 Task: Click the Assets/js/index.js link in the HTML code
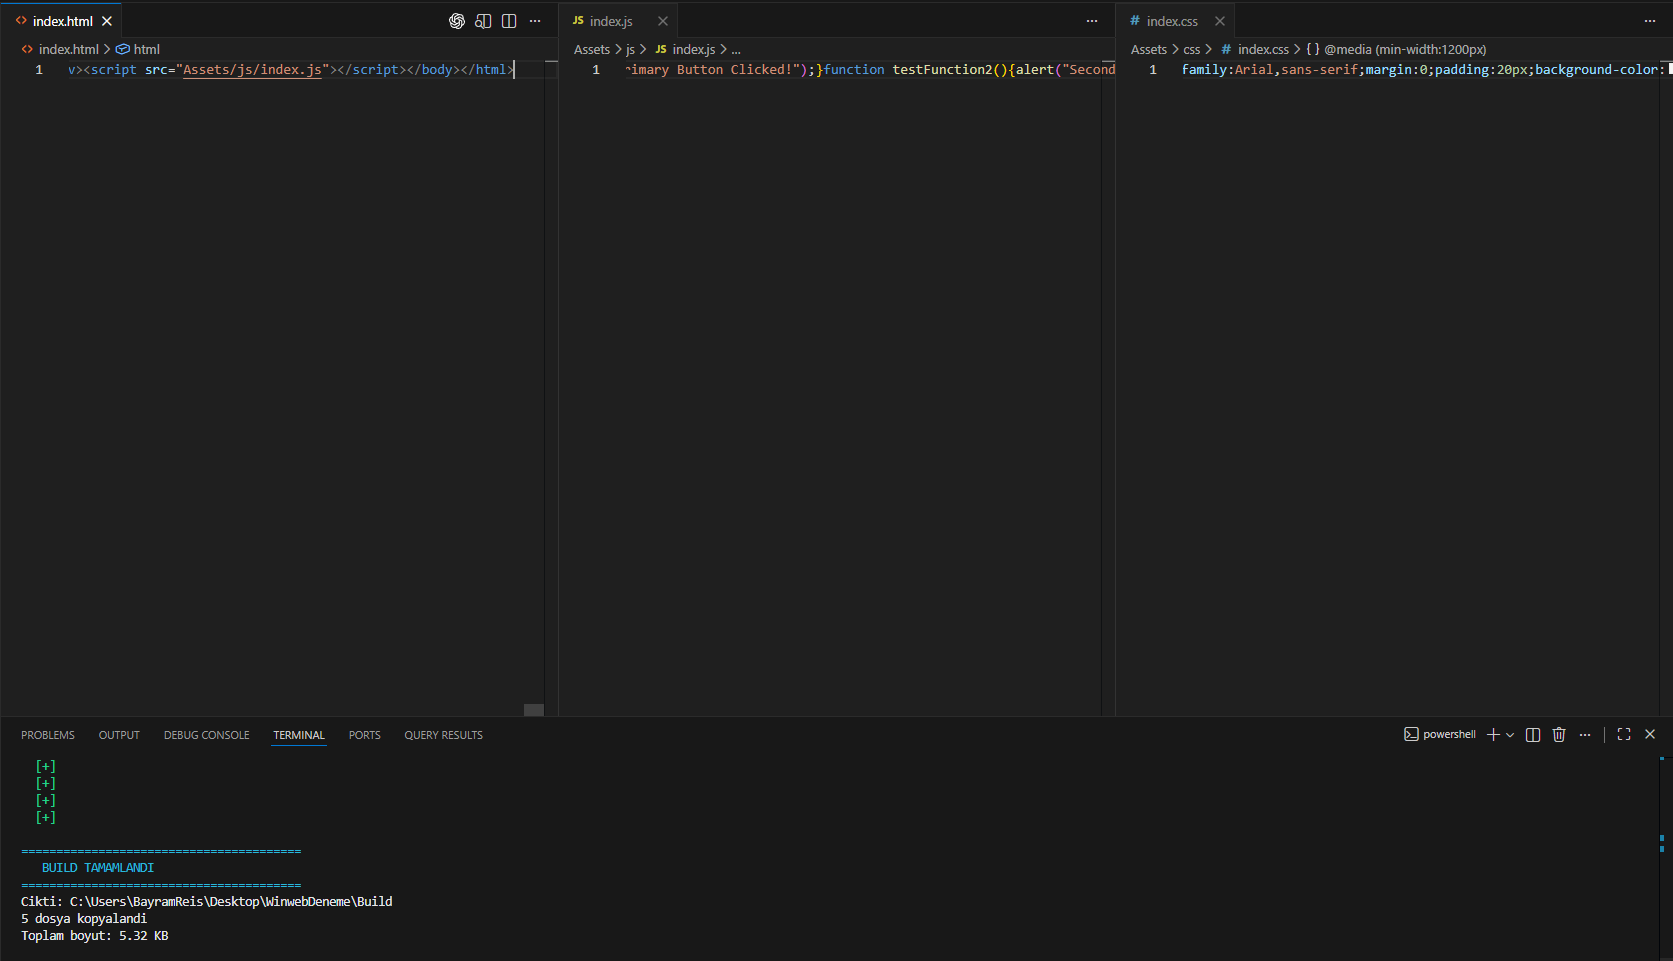coord(253,70)
